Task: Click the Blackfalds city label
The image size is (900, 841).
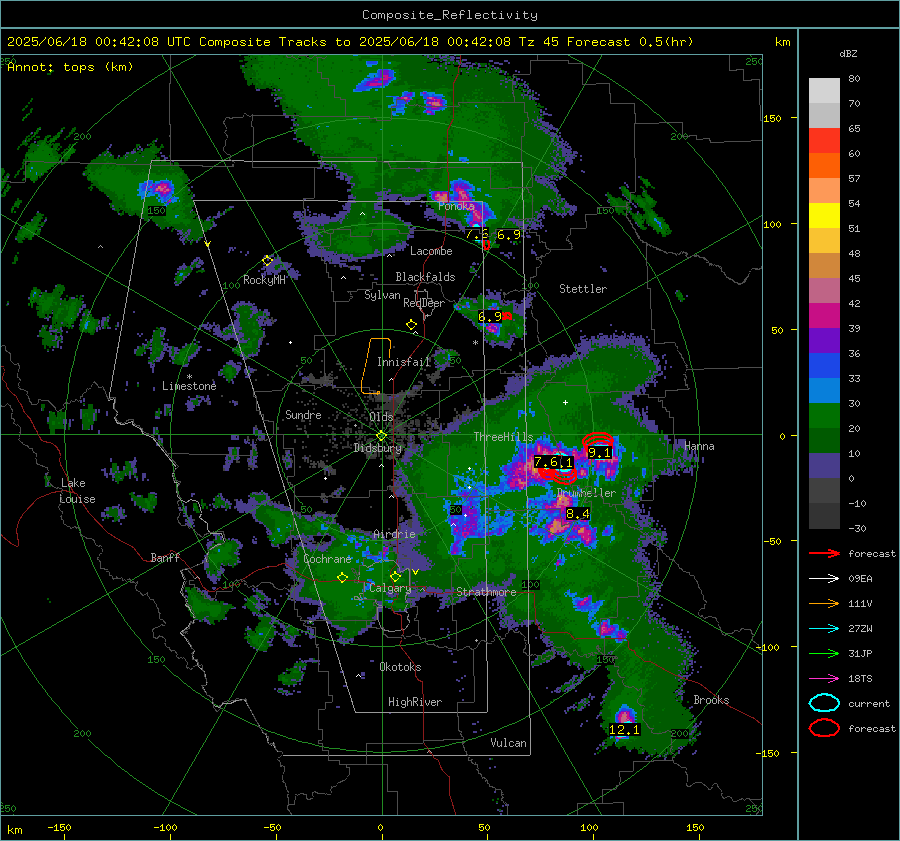Action: pos(425,277)
